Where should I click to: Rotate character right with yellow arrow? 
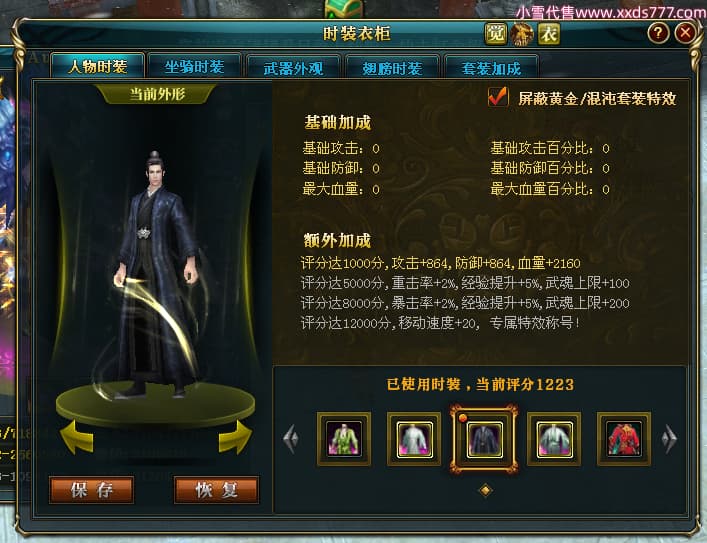click(x=235, y=437)
